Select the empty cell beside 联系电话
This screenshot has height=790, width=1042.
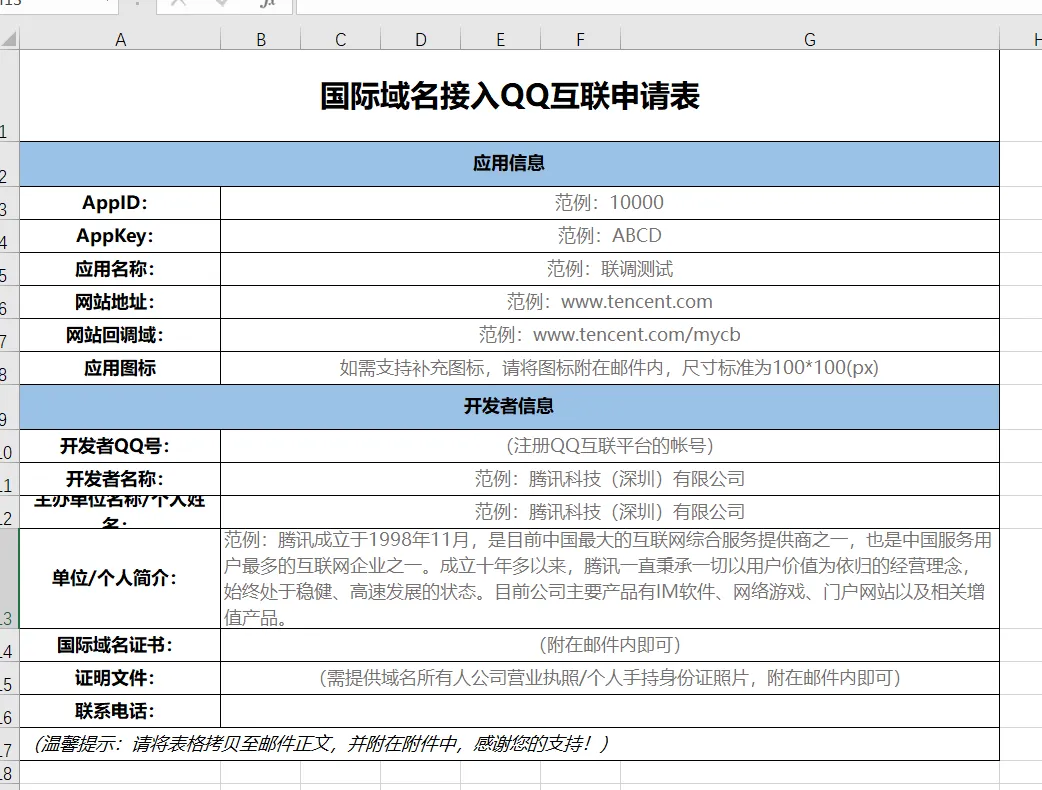(609, 711)
